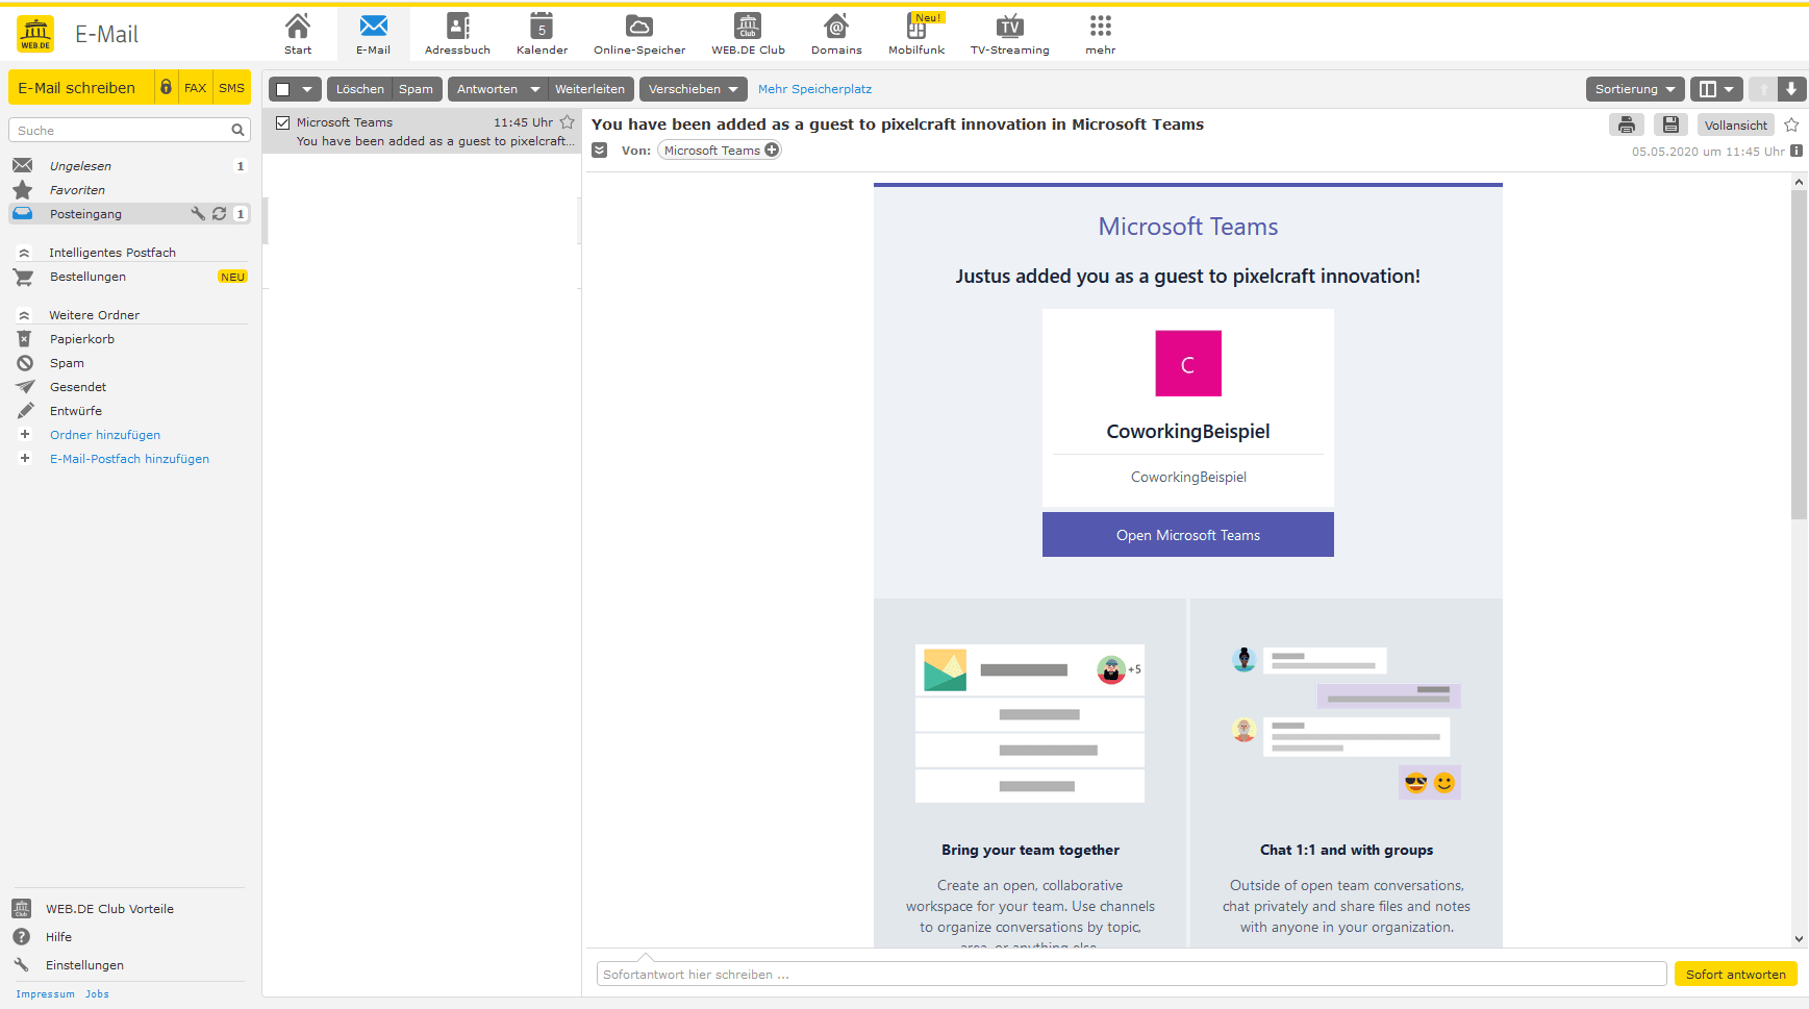Refresh the Posteingang folder

tap(219, 214)
